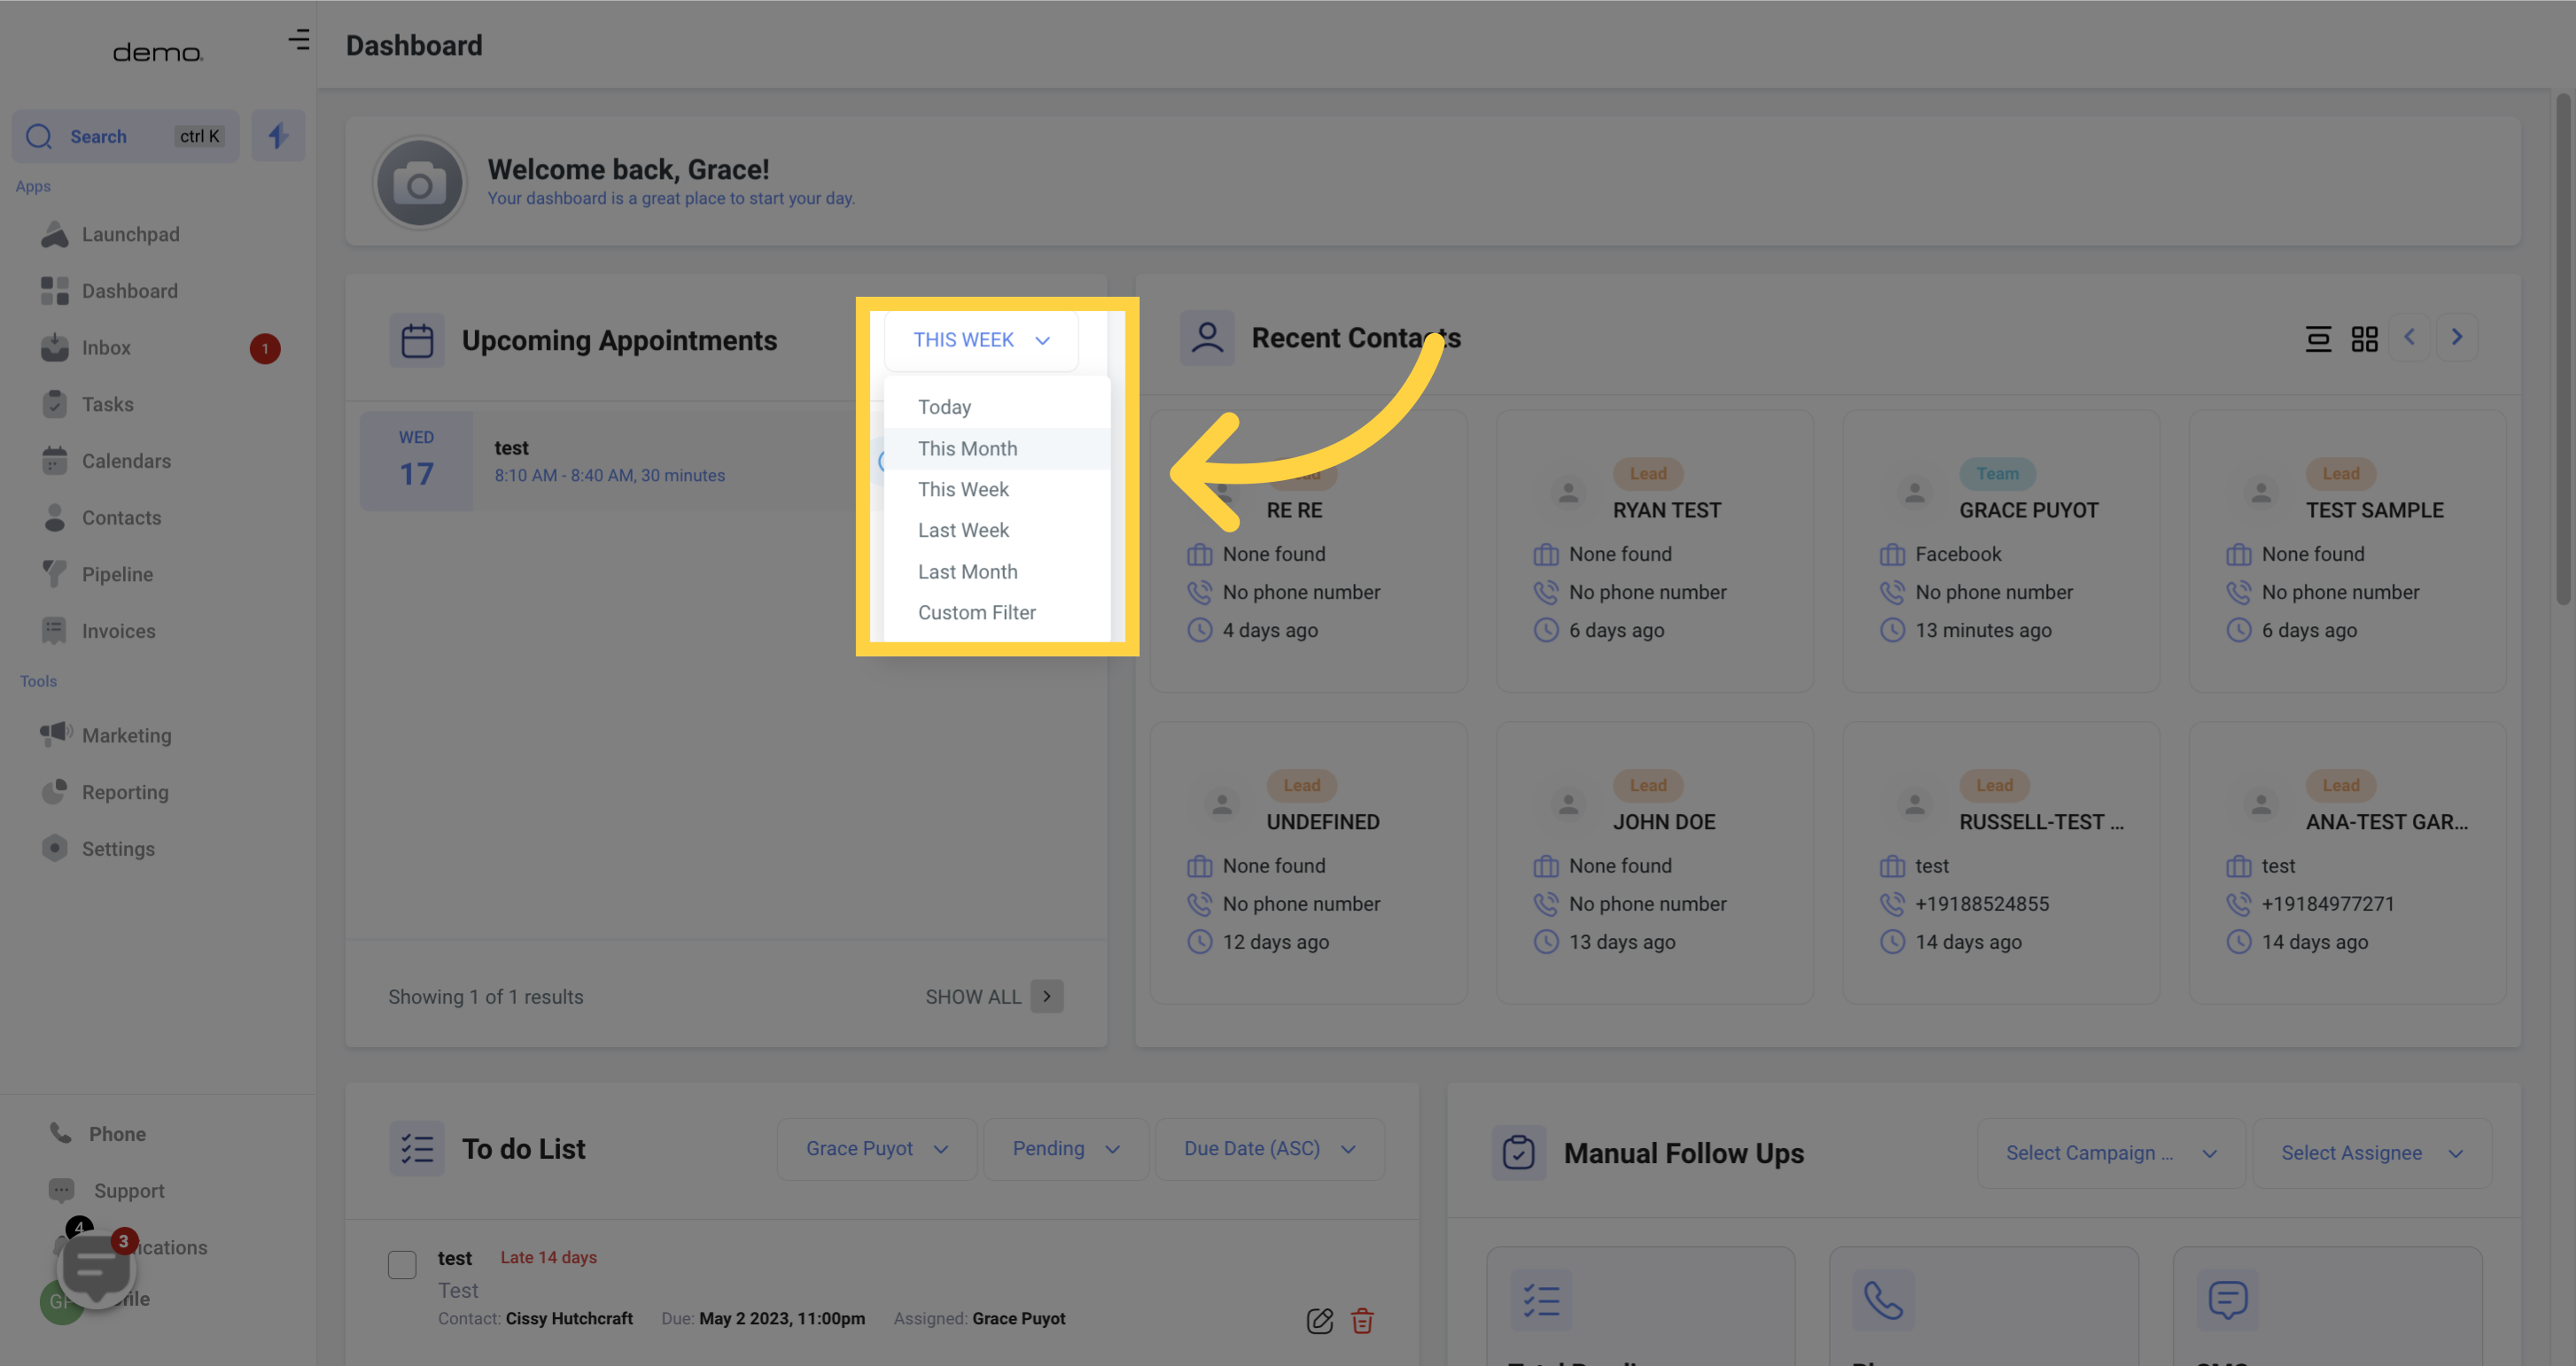
Task: Select This Month from dropdown
Action: (968, 450)
